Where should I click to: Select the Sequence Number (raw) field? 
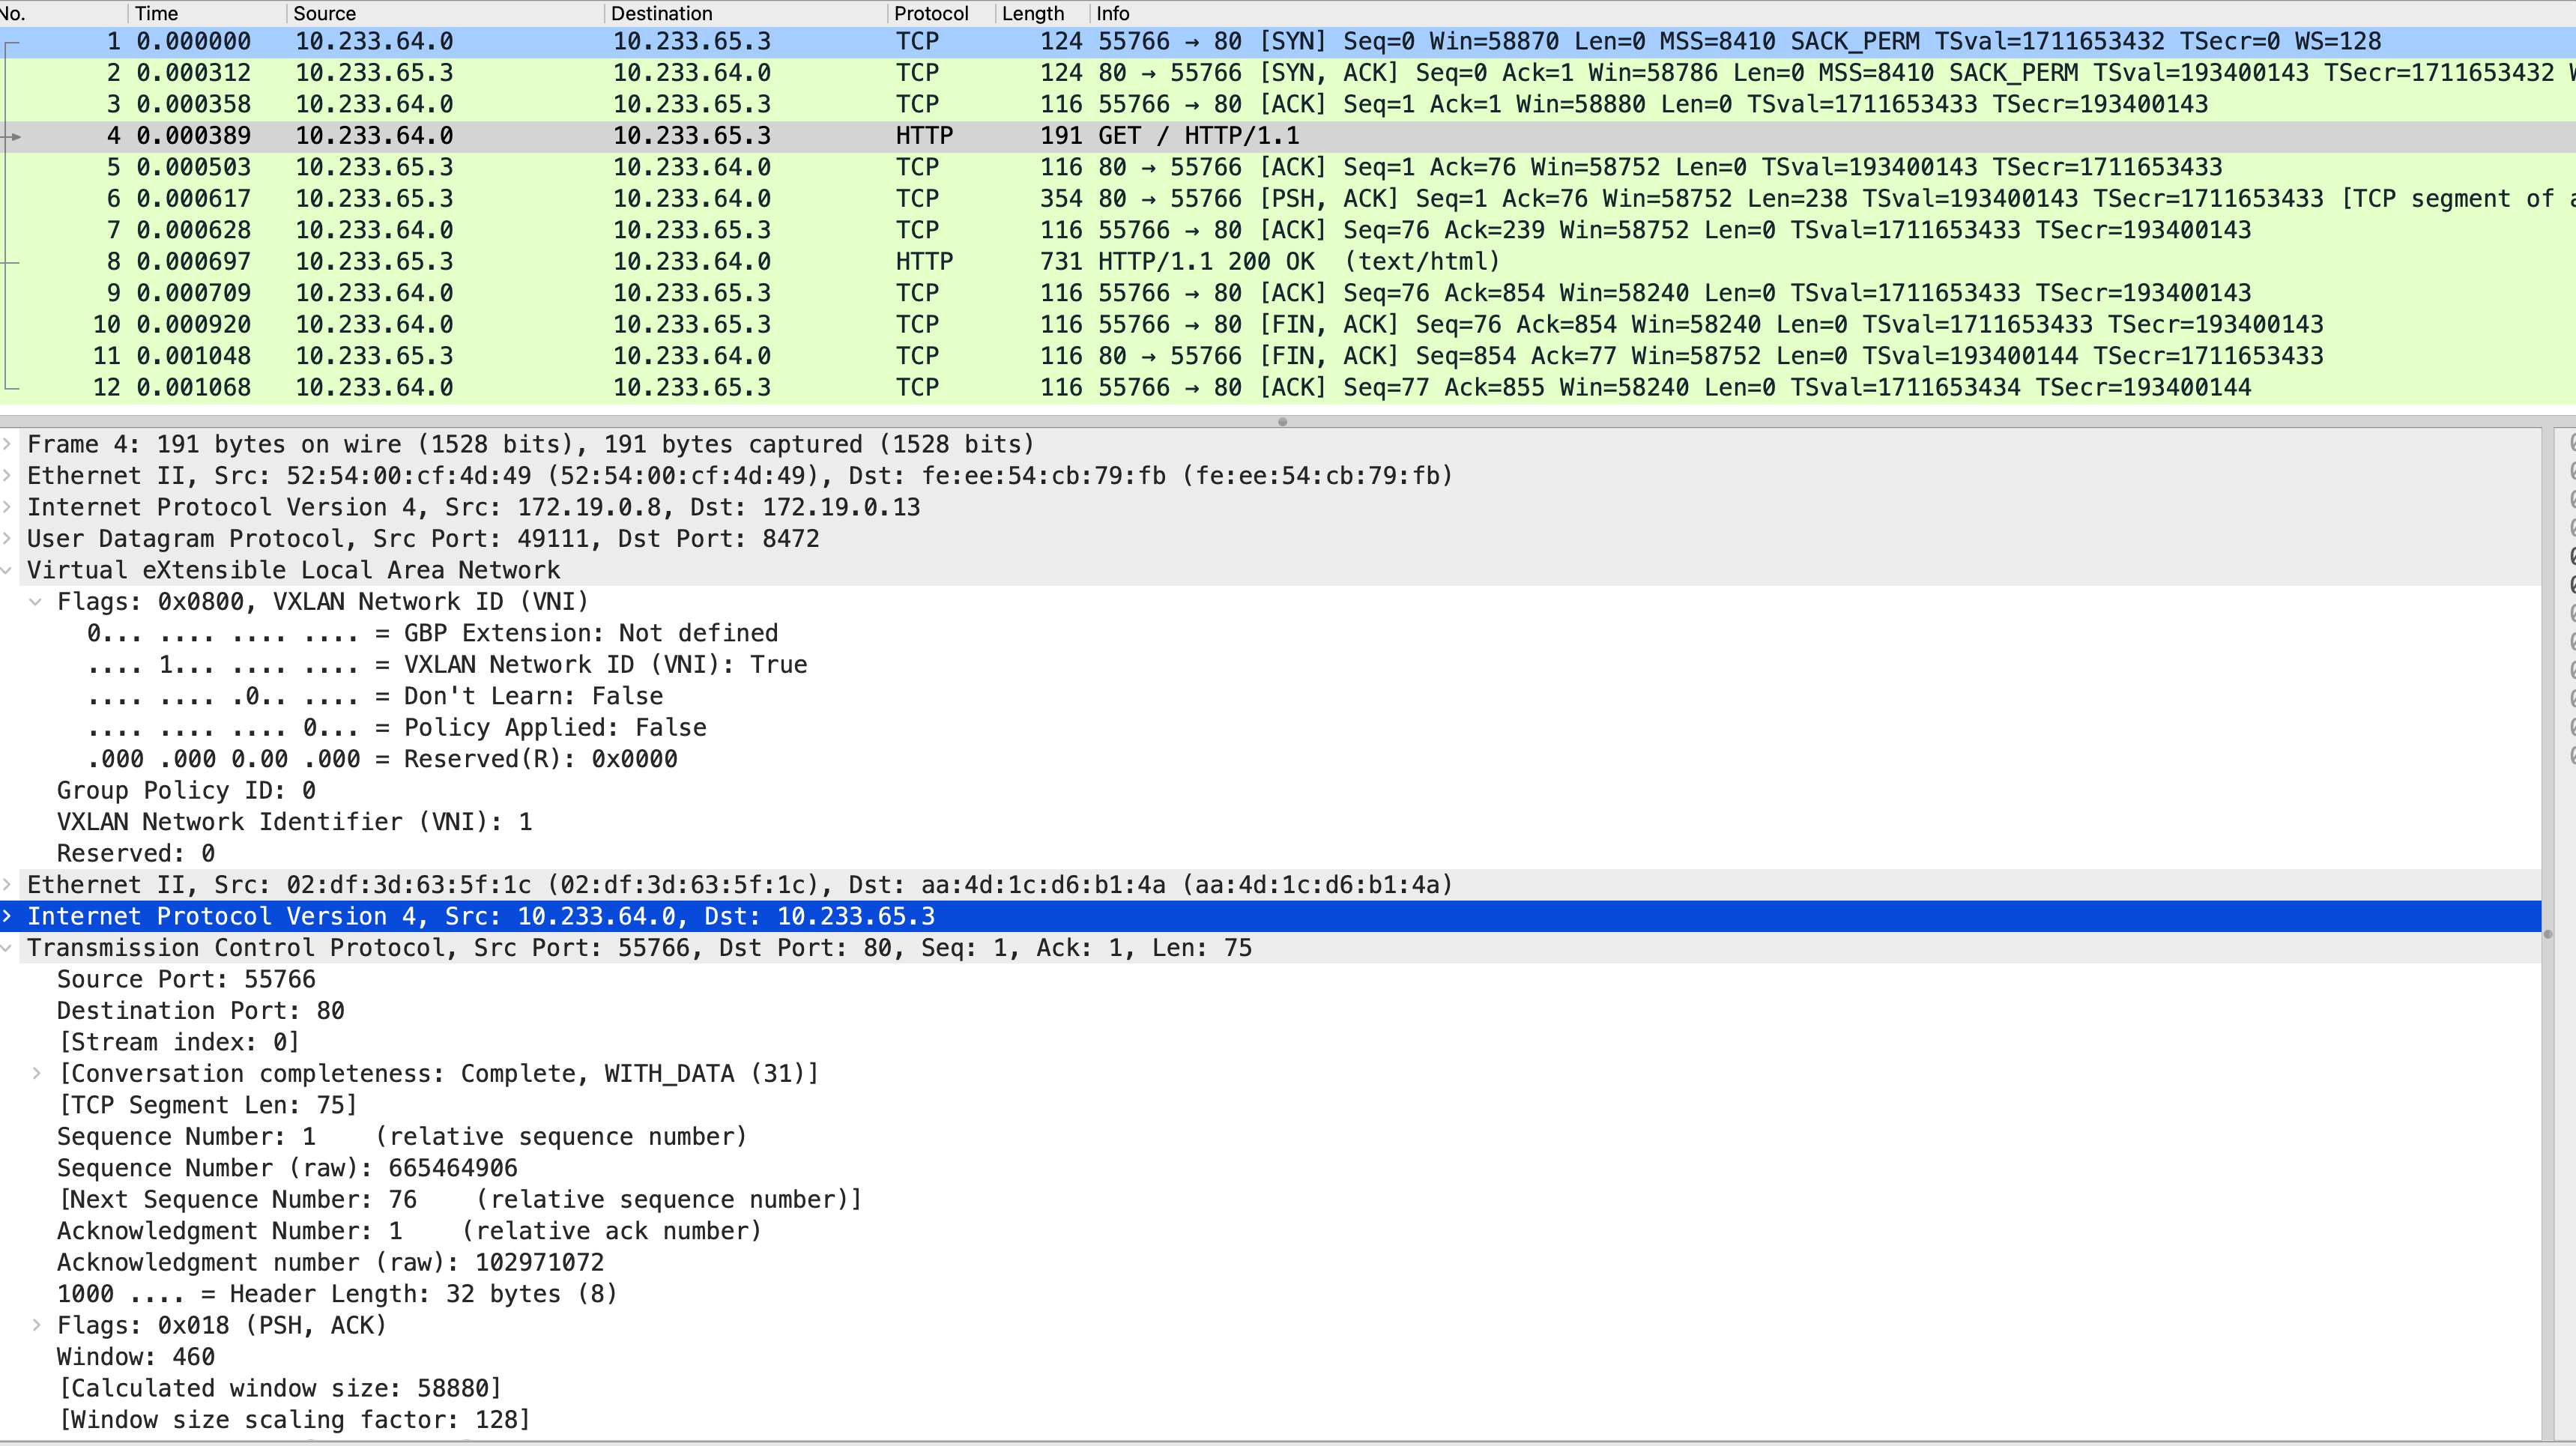(x=287, y=1168)
